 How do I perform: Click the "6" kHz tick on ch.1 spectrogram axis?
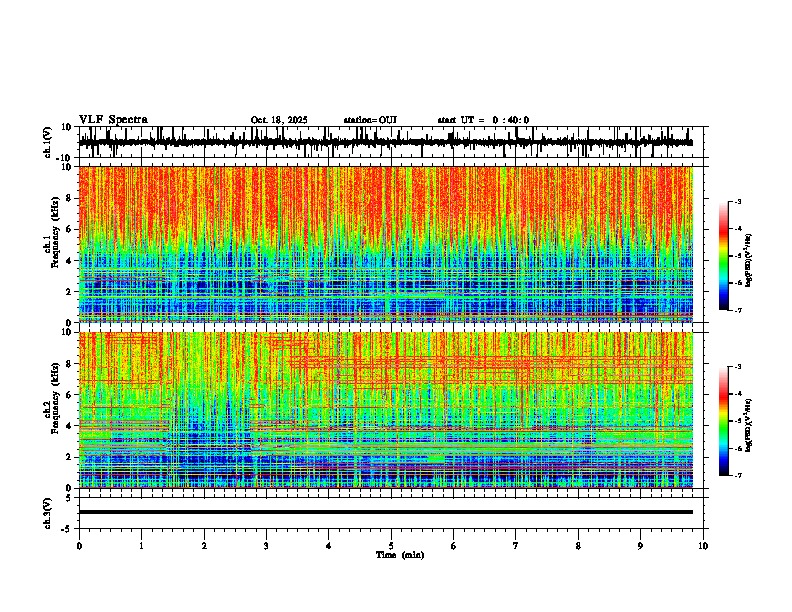click(69, 230)
